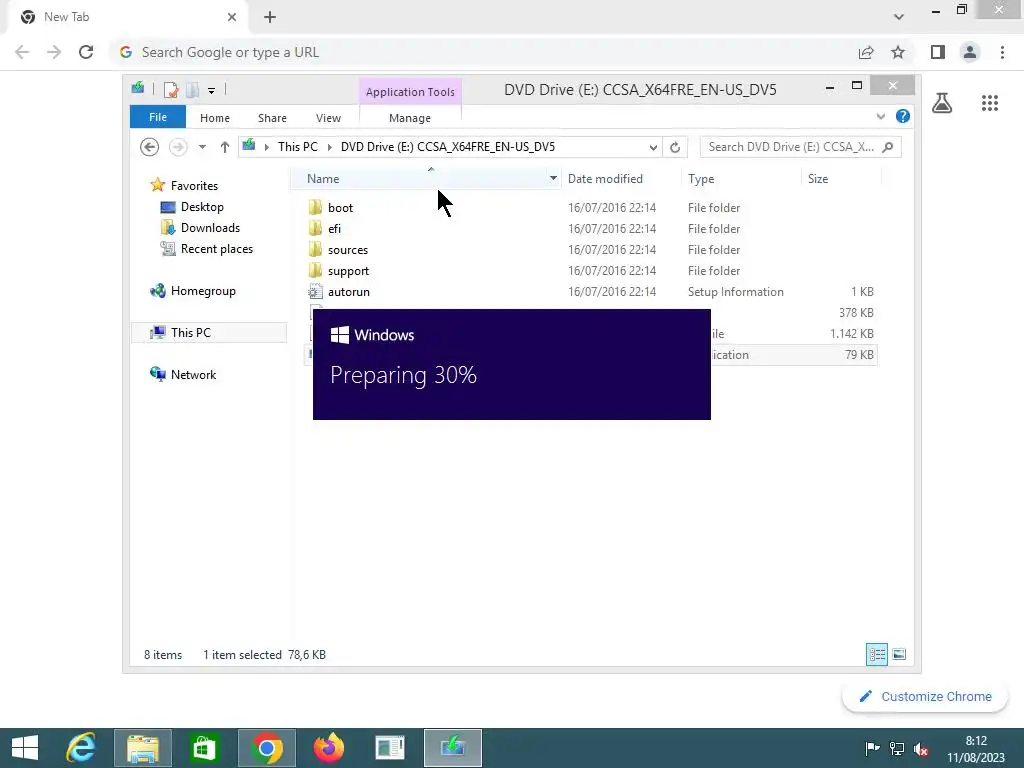The height and width of the screenshot is (768, 1024).
Task: Select Favorites in the navigation pane
Action: (x=194, y=185)
